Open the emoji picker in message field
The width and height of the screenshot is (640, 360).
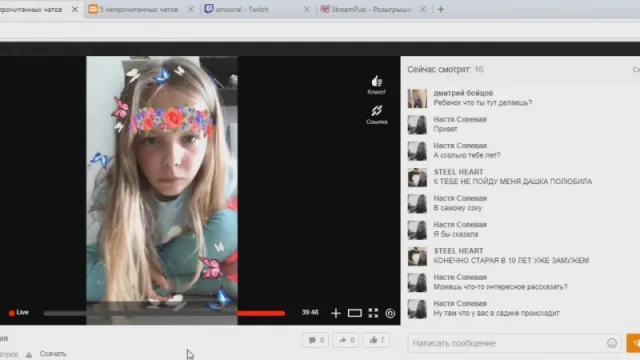[612, 343]
